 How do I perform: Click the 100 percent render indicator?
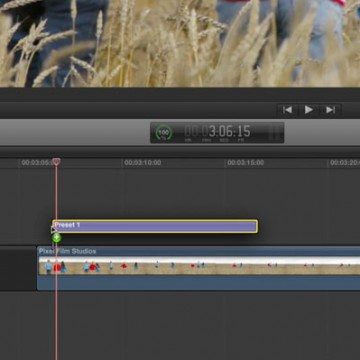coord(164,133)
